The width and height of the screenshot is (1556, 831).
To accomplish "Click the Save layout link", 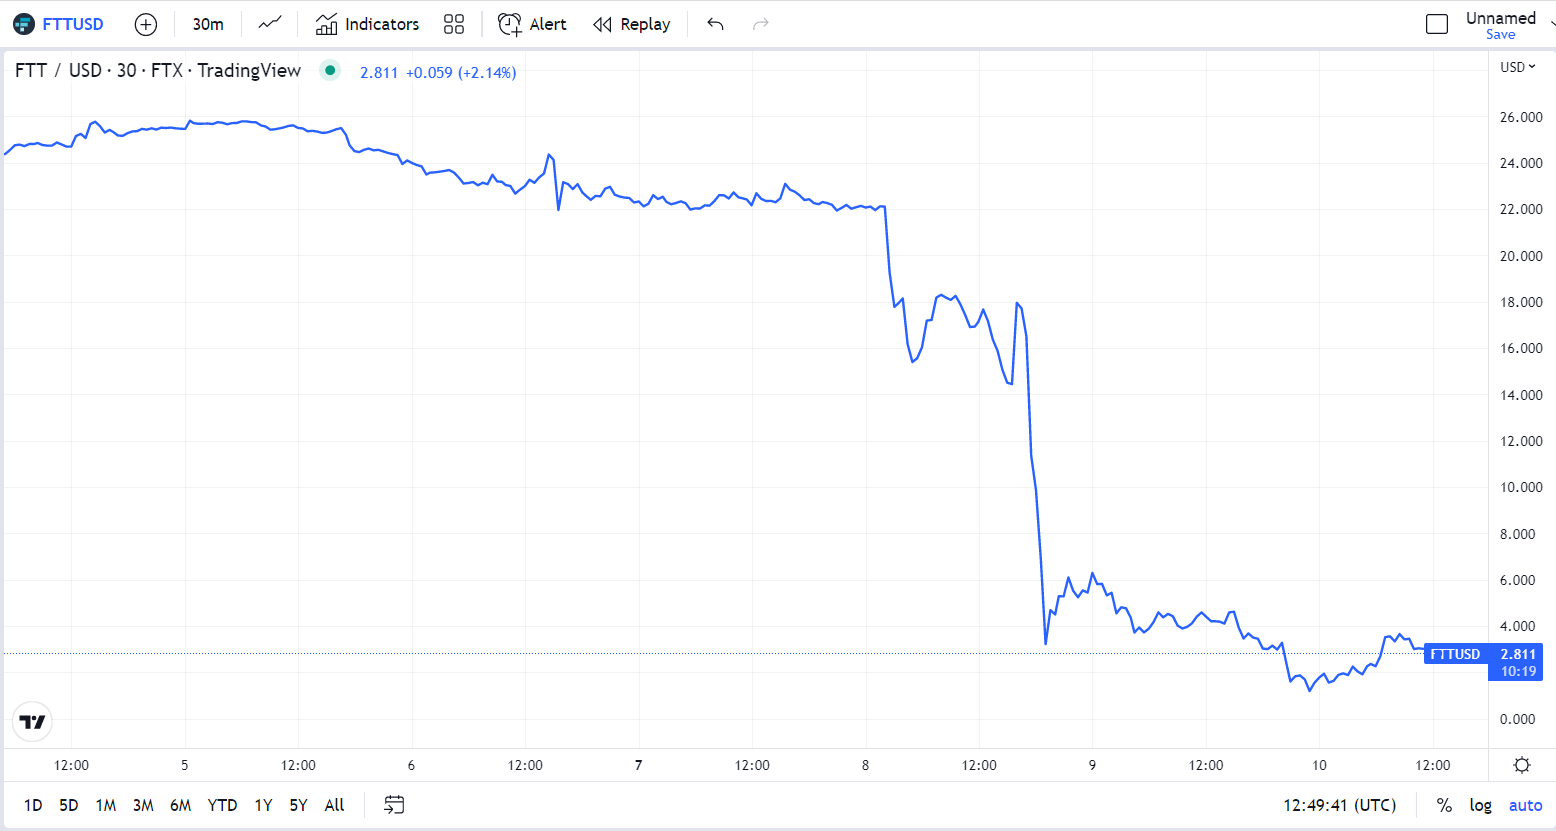I will pyautogui.click(x=1500, y=35).
